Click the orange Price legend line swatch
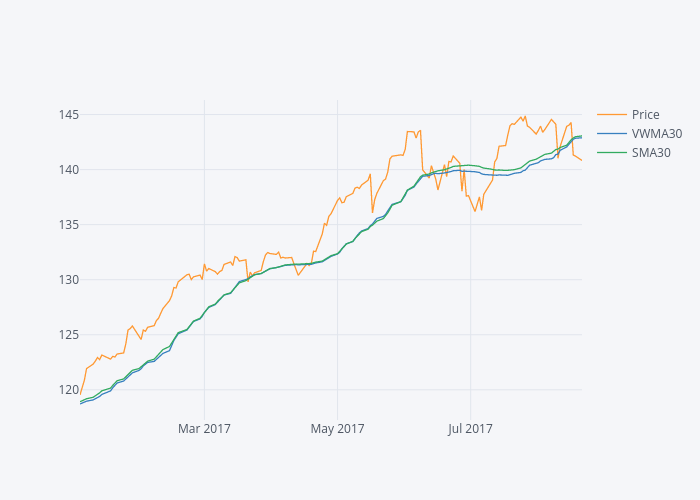This screenshot has width=700, height=500. (x=612, y=114)
